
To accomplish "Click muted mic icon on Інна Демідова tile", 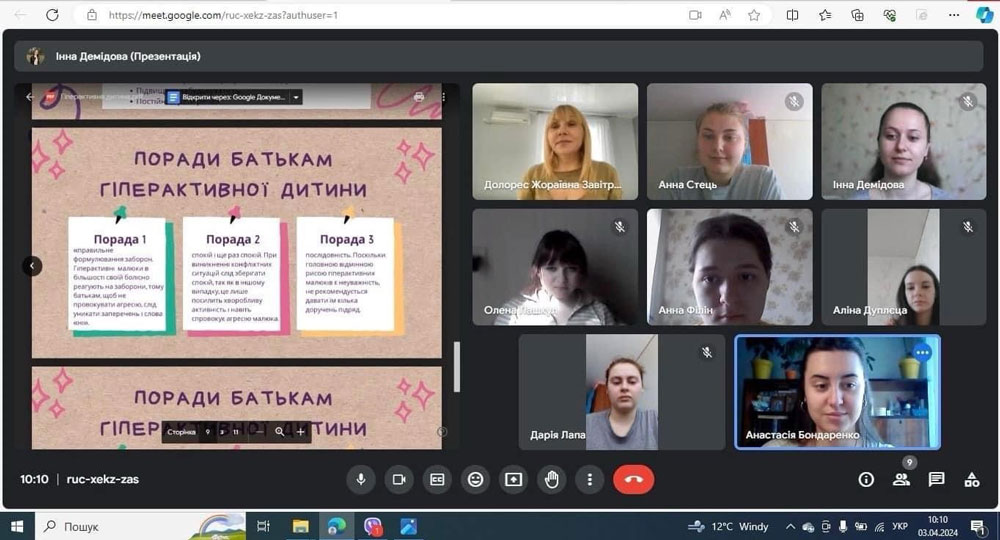I will [x=968, y=101].
